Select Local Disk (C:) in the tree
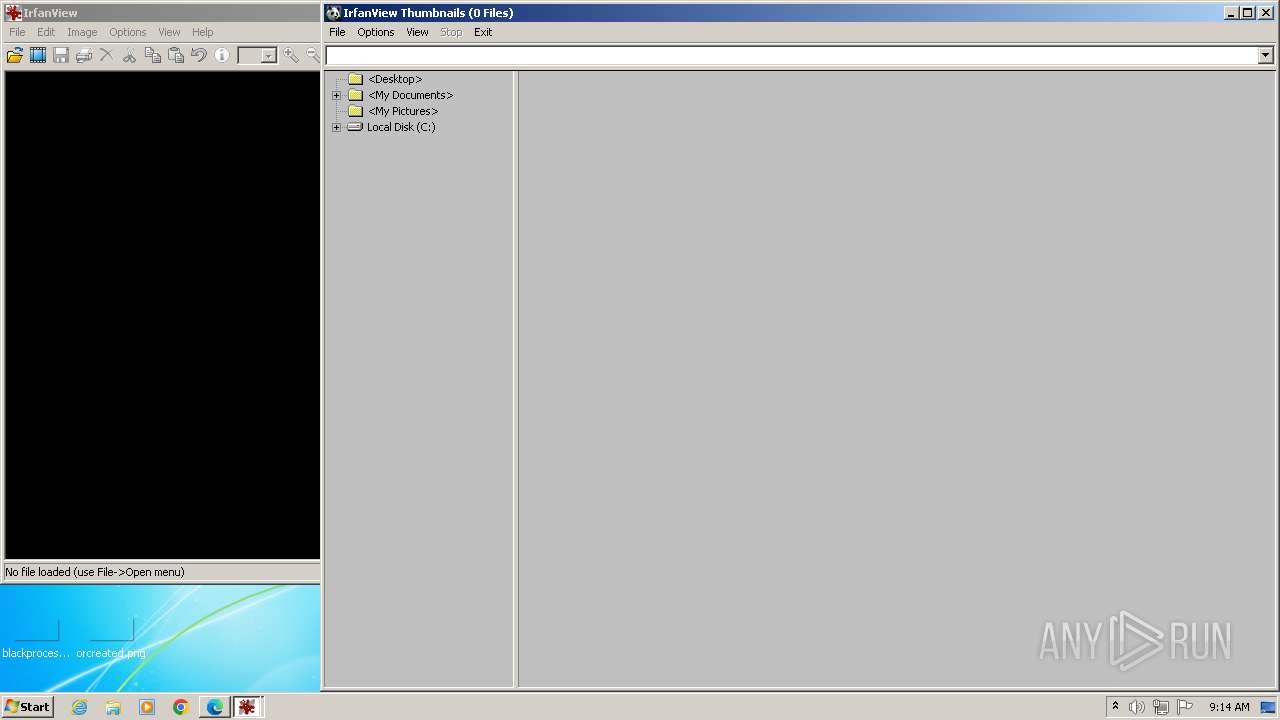This screenshot has height=720, width=1280. [401, 127]
